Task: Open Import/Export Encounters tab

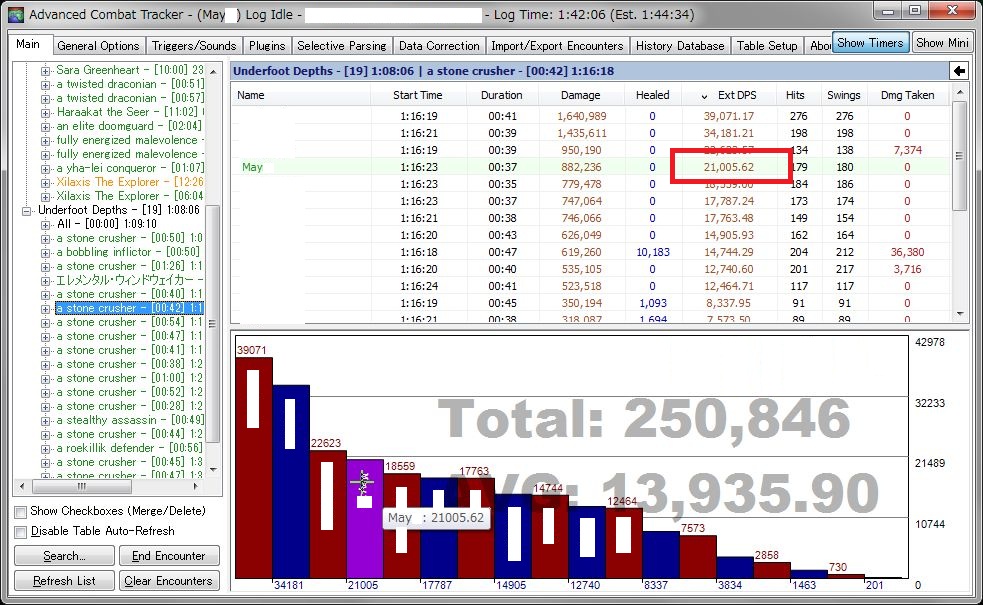Action: (x=557, y=46)
